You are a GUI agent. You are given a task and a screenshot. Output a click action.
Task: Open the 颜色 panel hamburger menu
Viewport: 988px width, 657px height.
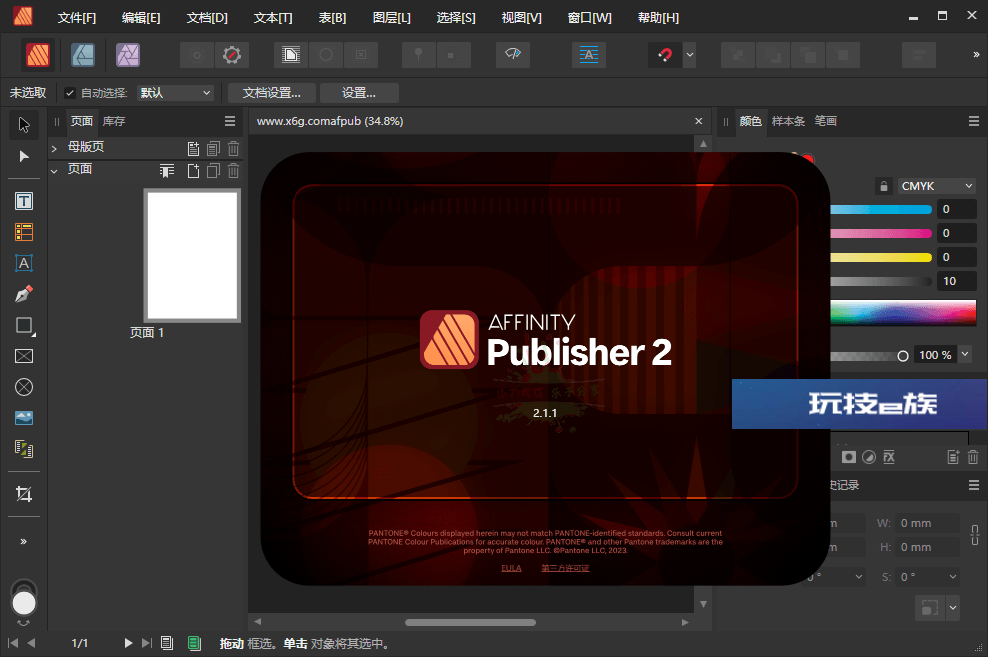[x=974, y=121]
